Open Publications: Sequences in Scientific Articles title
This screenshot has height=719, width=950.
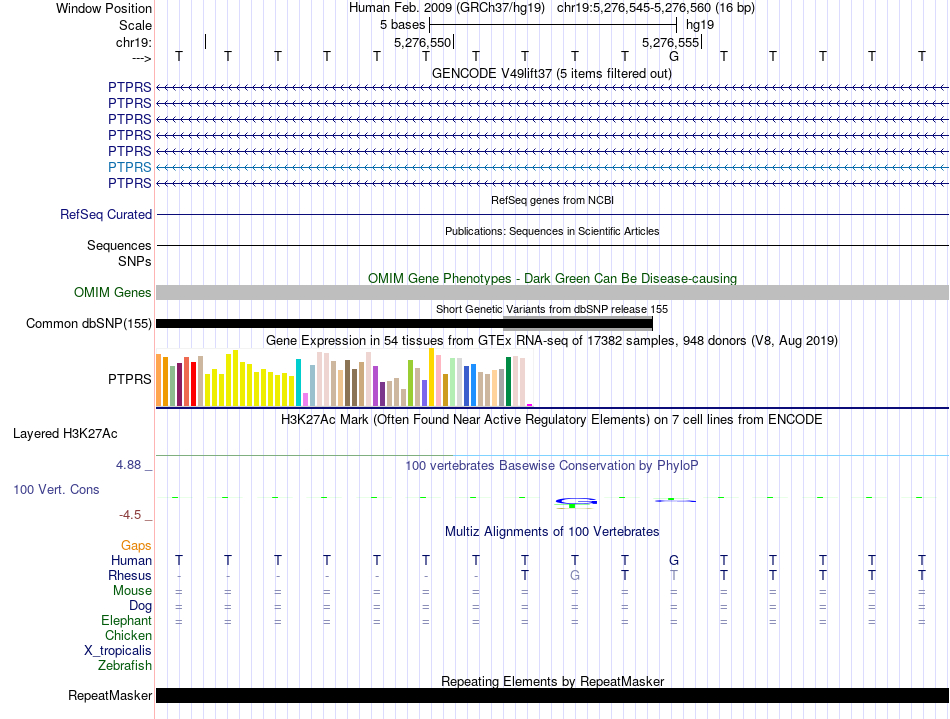point(552,231)
